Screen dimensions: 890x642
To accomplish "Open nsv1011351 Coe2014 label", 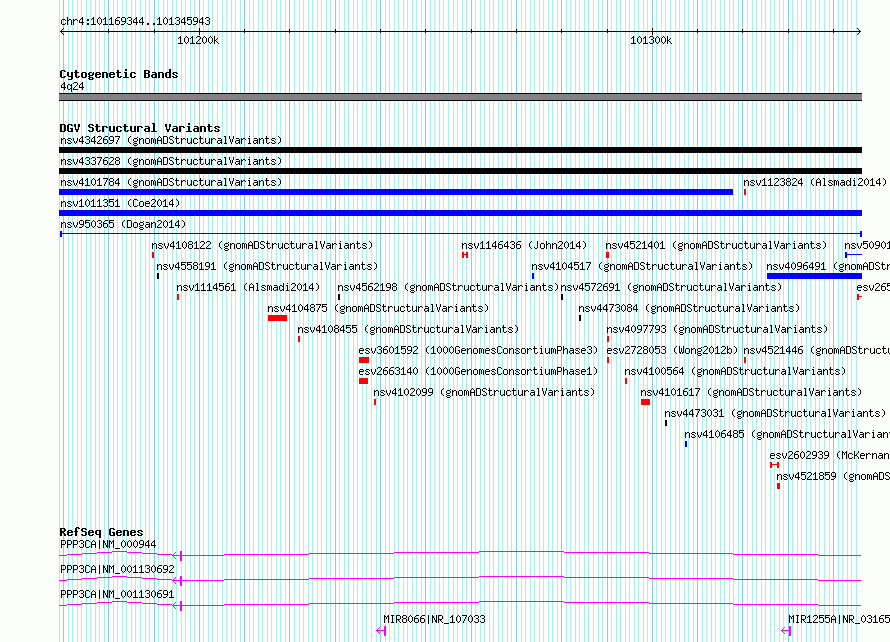I will click(x=120, y=203).
